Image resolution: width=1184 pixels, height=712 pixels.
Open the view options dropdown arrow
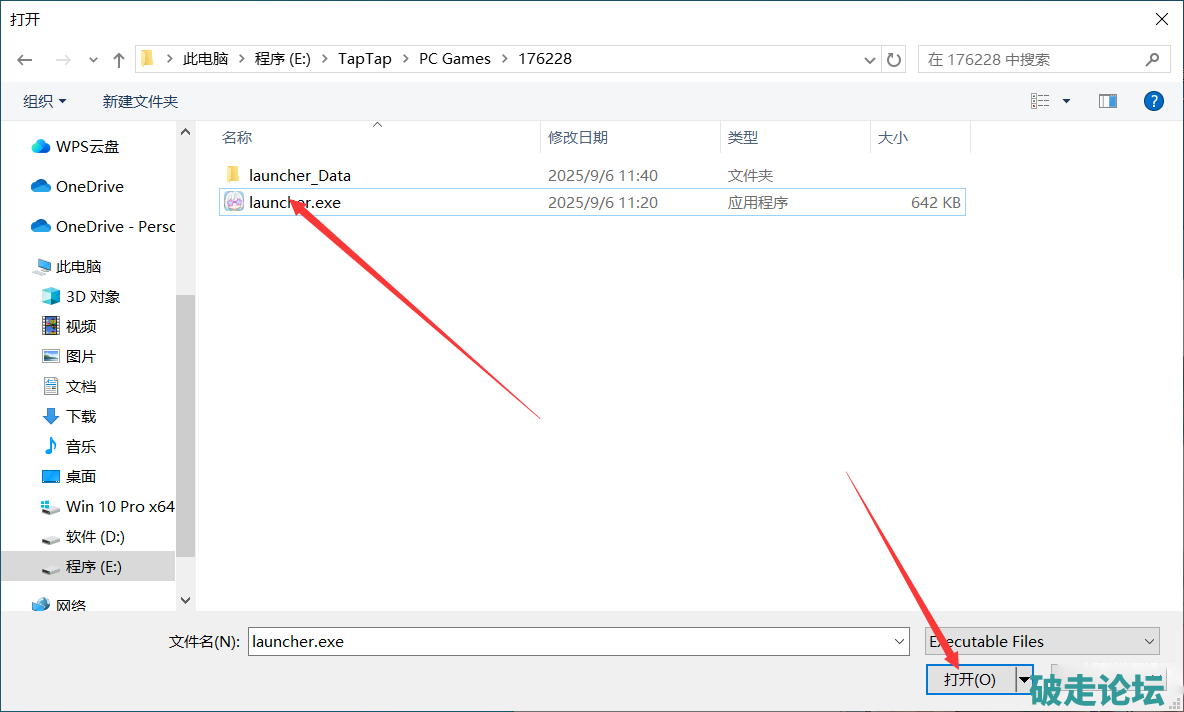point(1066,101)
